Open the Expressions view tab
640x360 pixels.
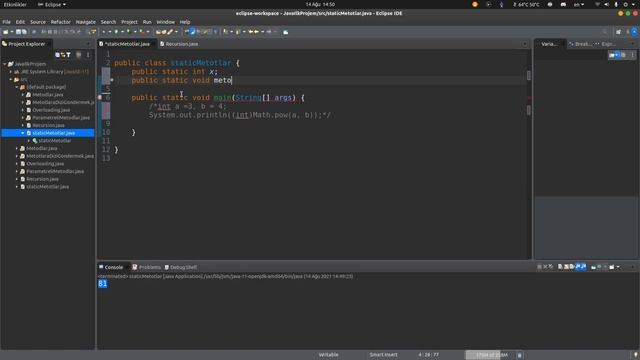pos(606,44)
